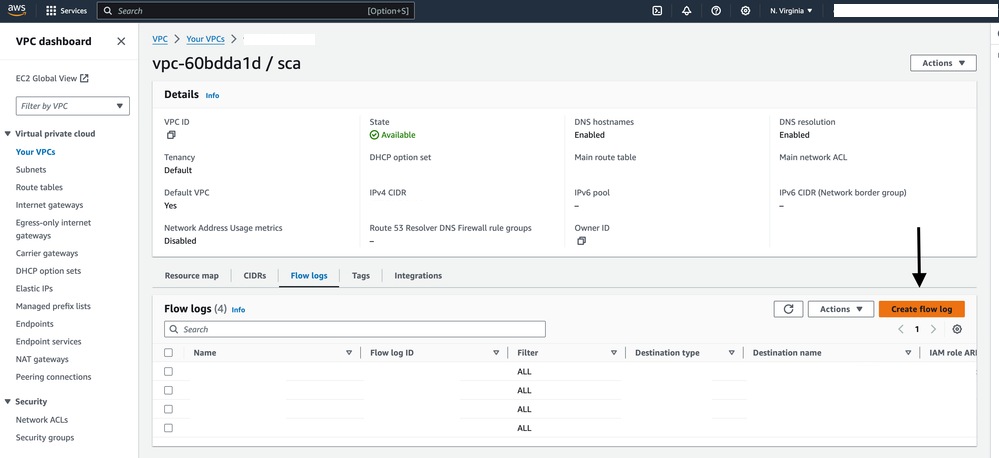Switch to the Tags tab
Image resolution: width=999 pixels, height=458 pixels.
coord(361,276)
